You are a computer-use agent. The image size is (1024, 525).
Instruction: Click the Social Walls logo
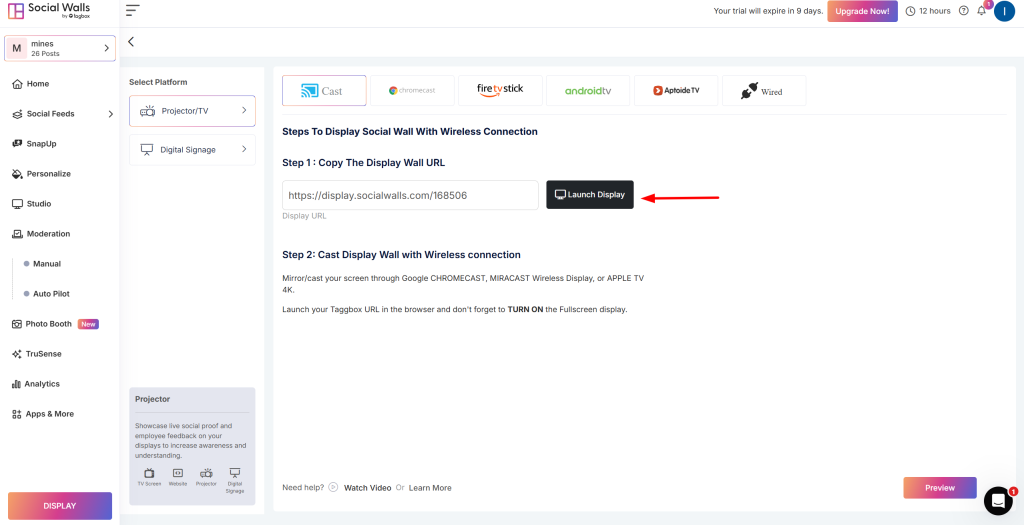(50, 11)
